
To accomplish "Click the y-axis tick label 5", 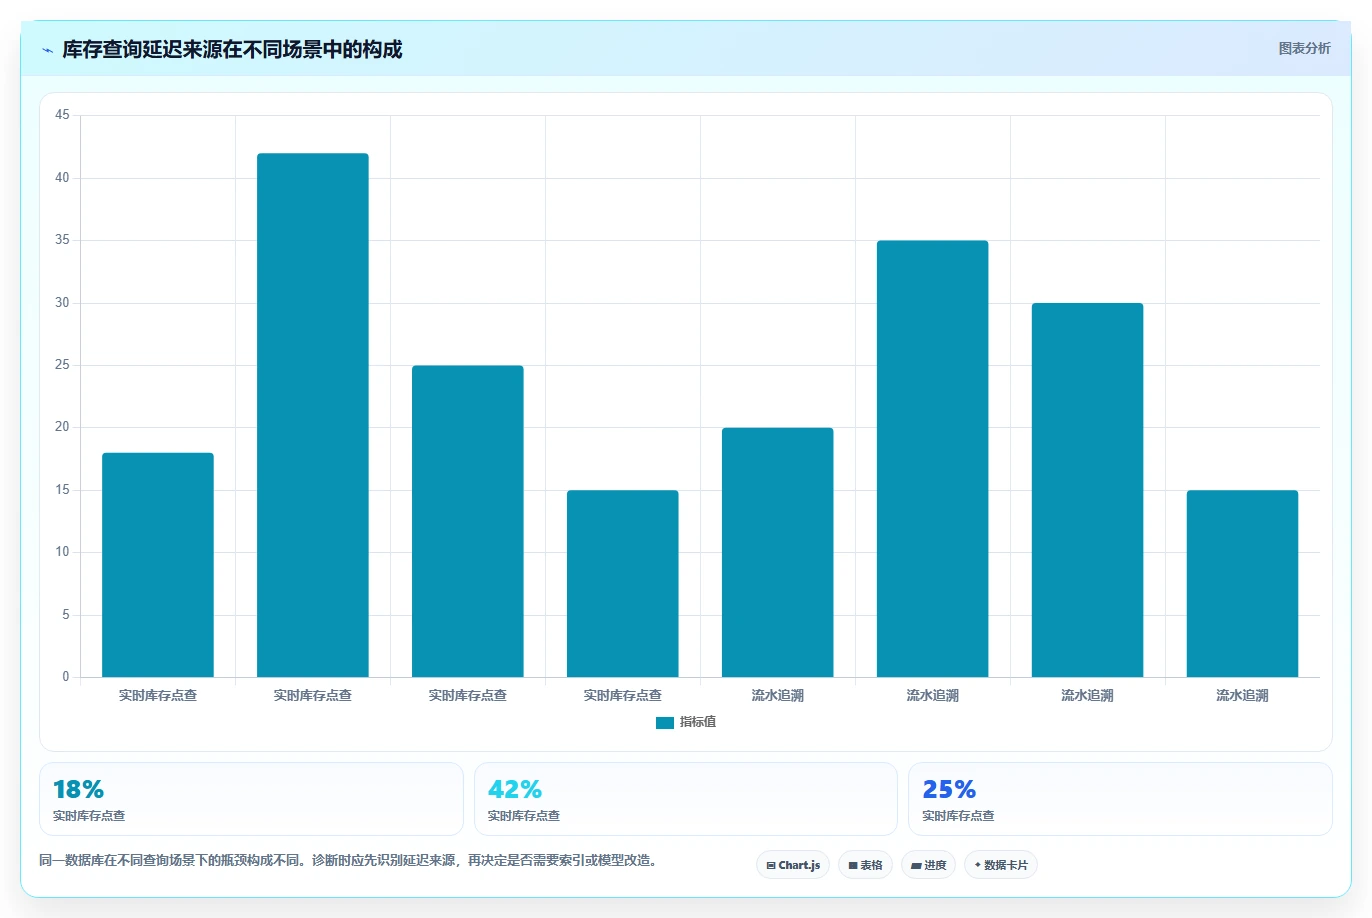I will (x=66, y=615).
